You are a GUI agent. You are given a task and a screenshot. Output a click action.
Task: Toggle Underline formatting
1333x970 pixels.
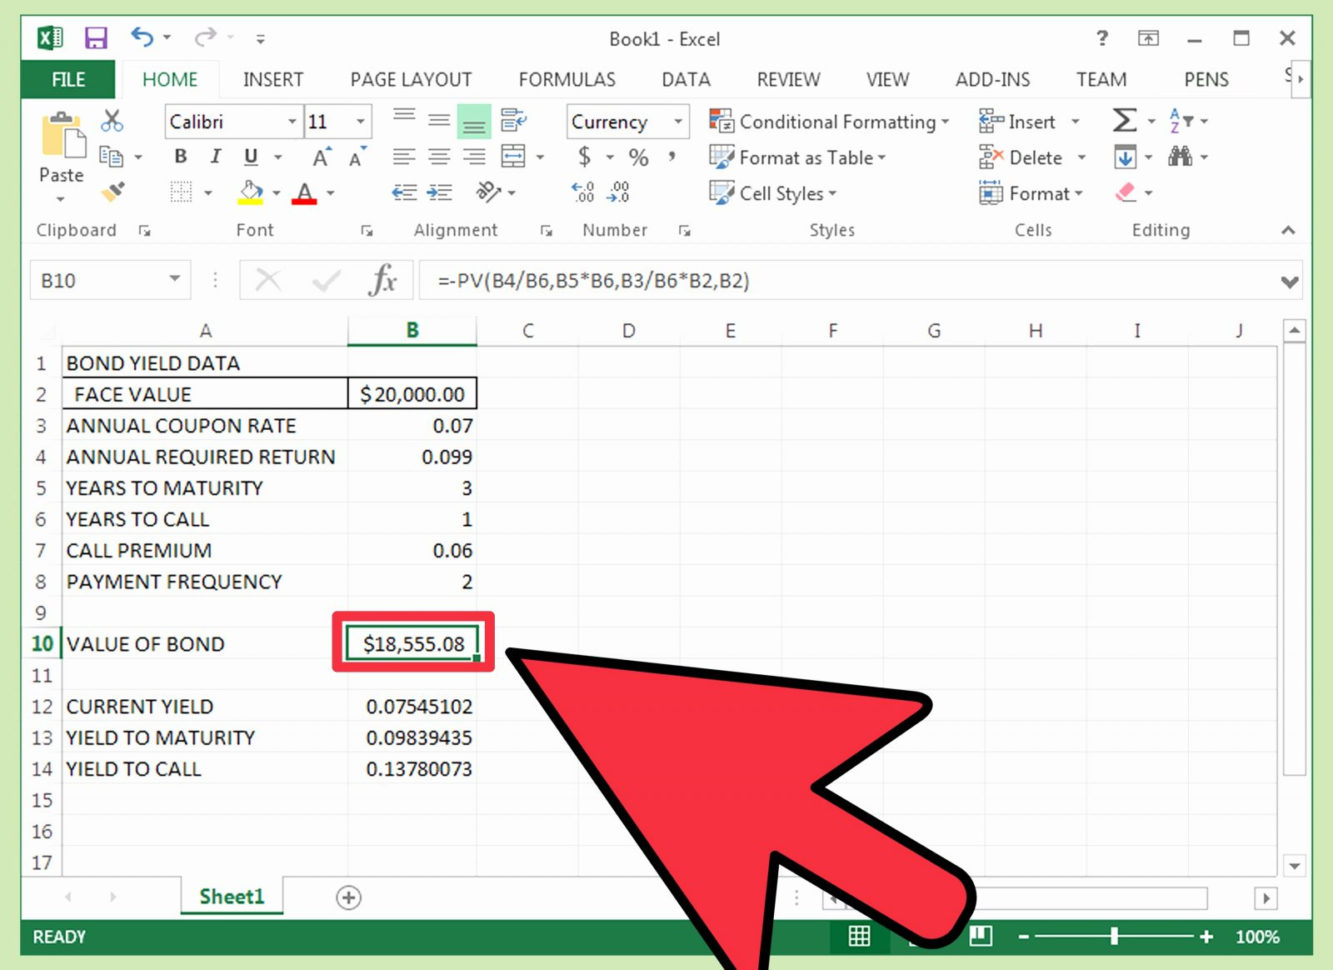(250, 157)
